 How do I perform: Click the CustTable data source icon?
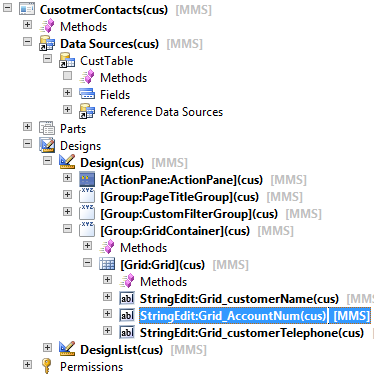pyautogui.click(x=67, y=60)
